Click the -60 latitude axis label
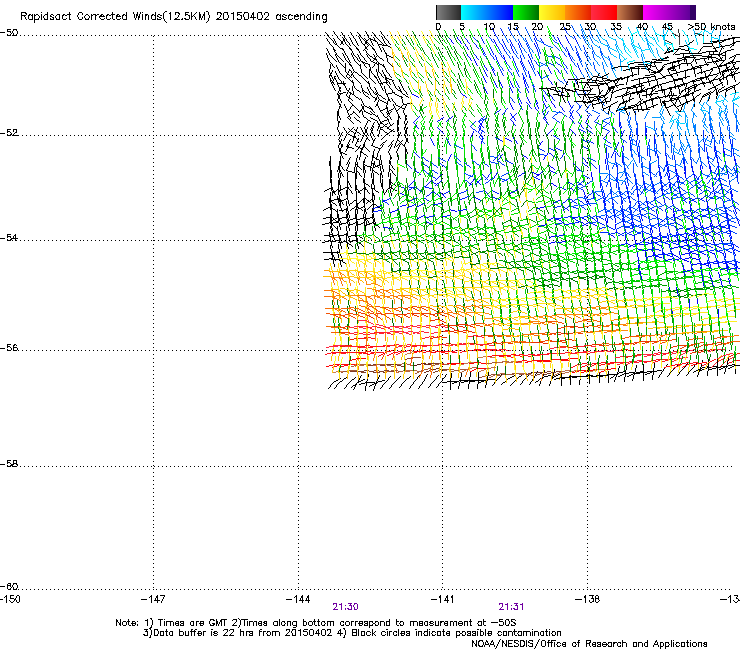Viewport: 740px width, 650px height. 9,587
